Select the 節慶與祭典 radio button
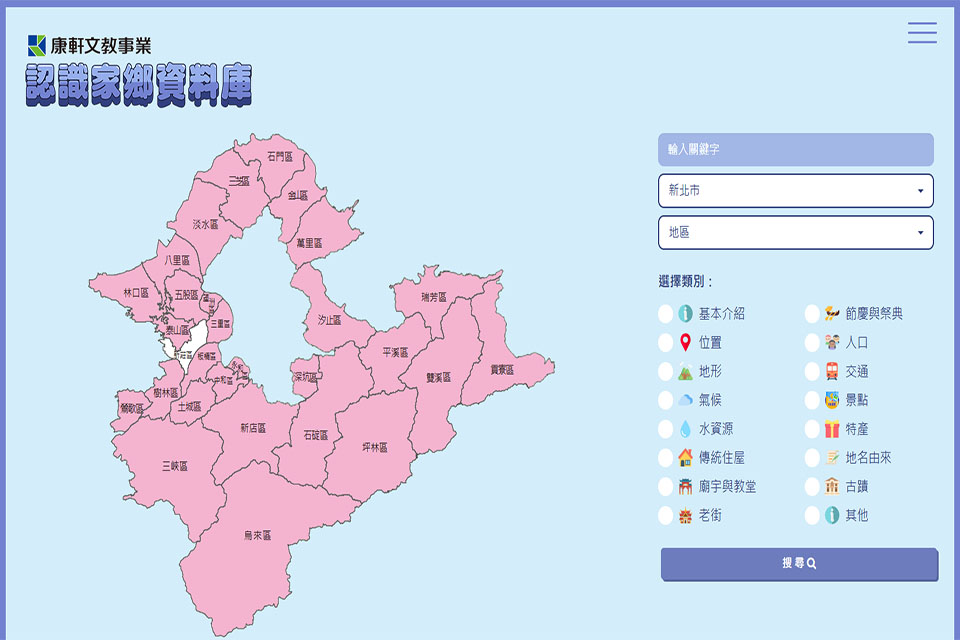The image size is (960, 640). click(812, 314)
